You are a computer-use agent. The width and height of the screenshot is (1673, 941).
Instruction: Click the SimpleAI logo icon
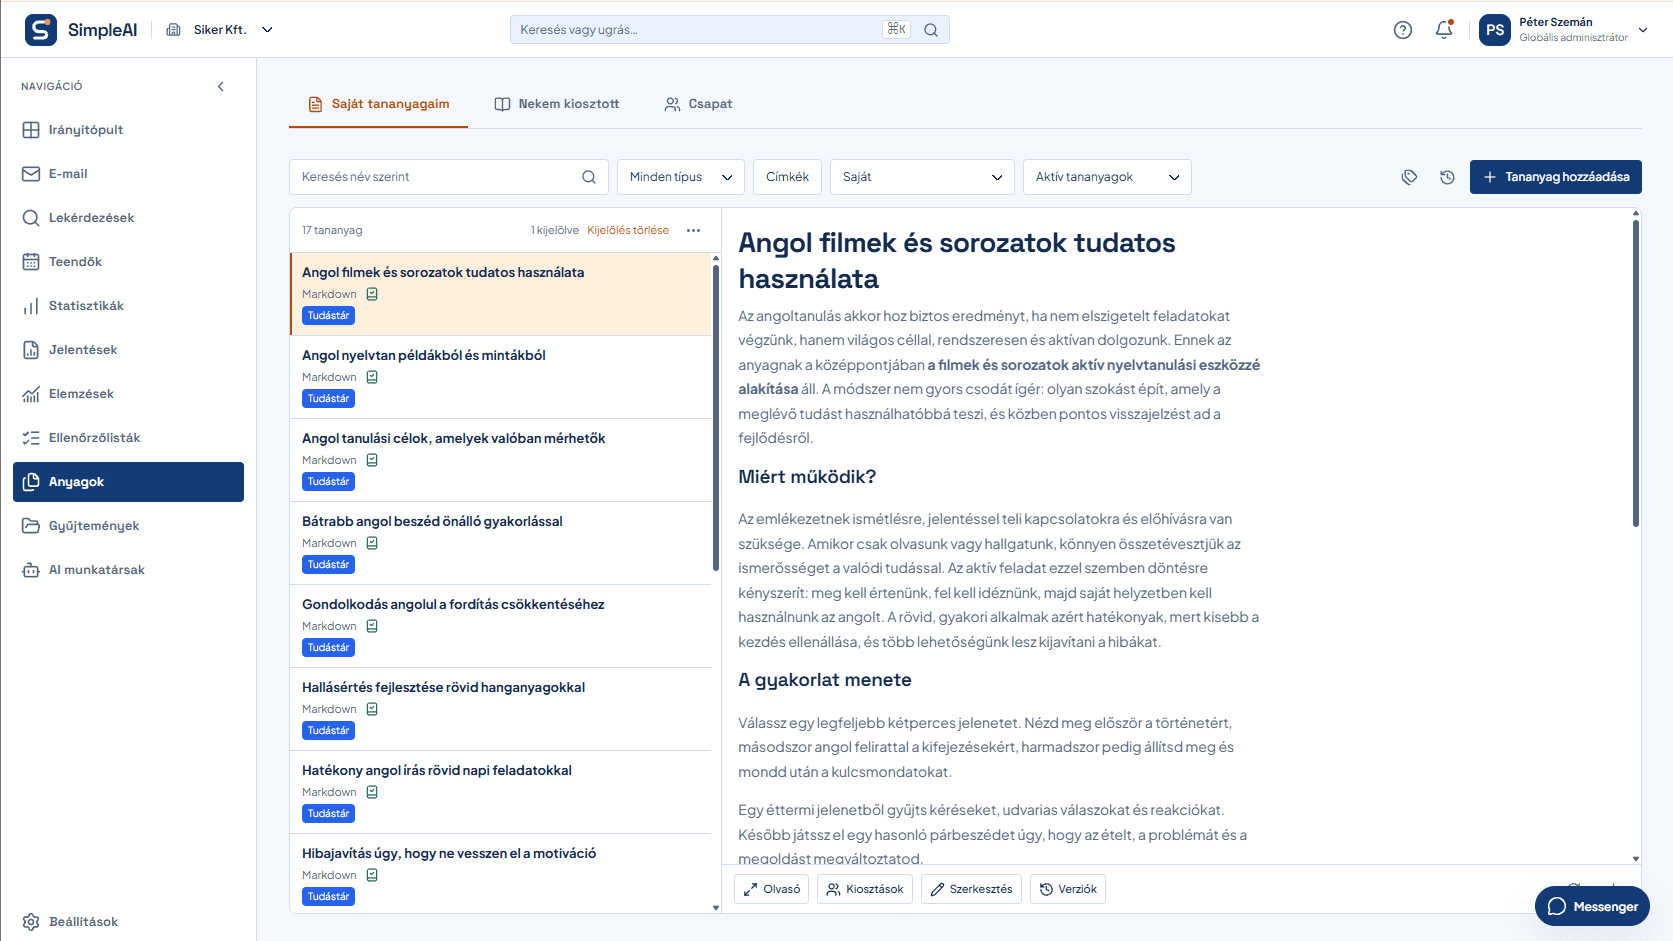41,30
